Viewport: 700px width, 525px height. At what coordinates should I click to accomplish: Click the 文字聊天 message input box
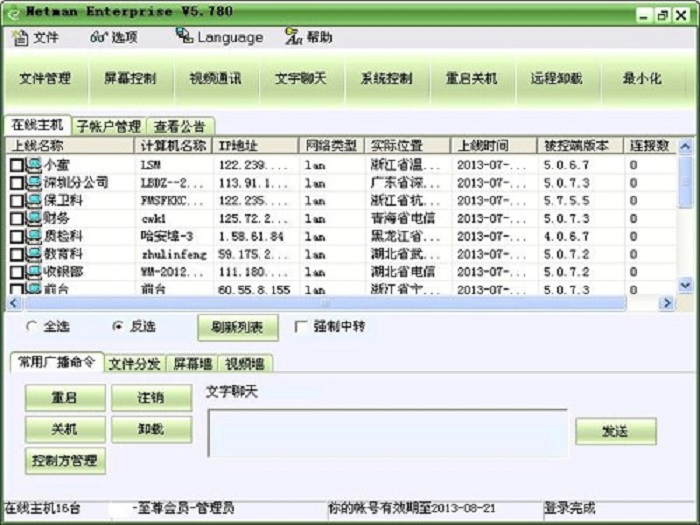click(x=388, y=433)
